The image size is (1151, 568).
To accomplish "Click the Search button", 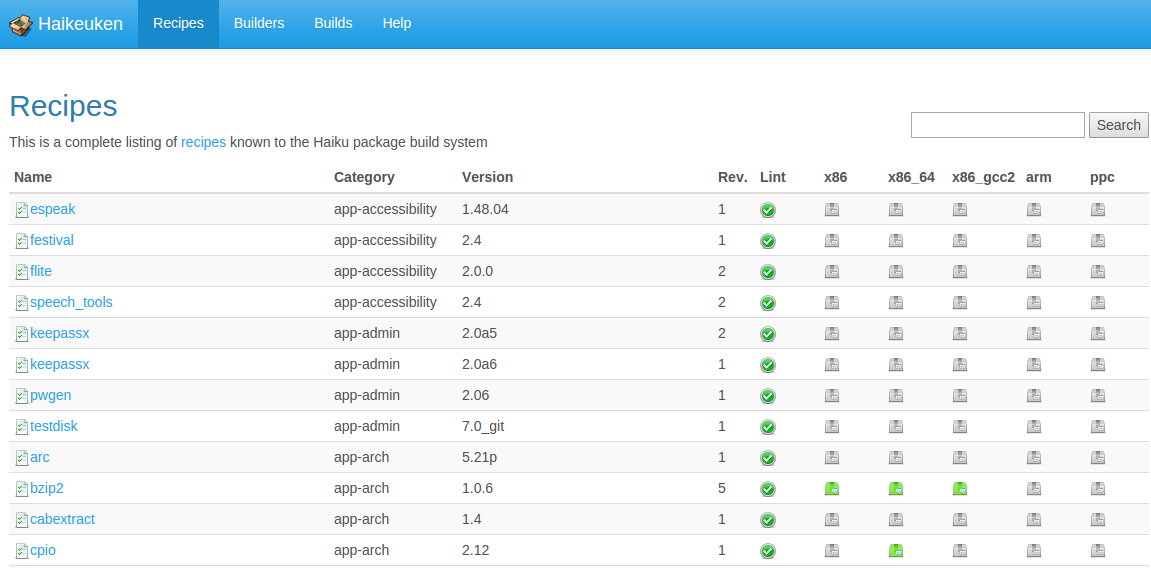I will pos(1119,125).
